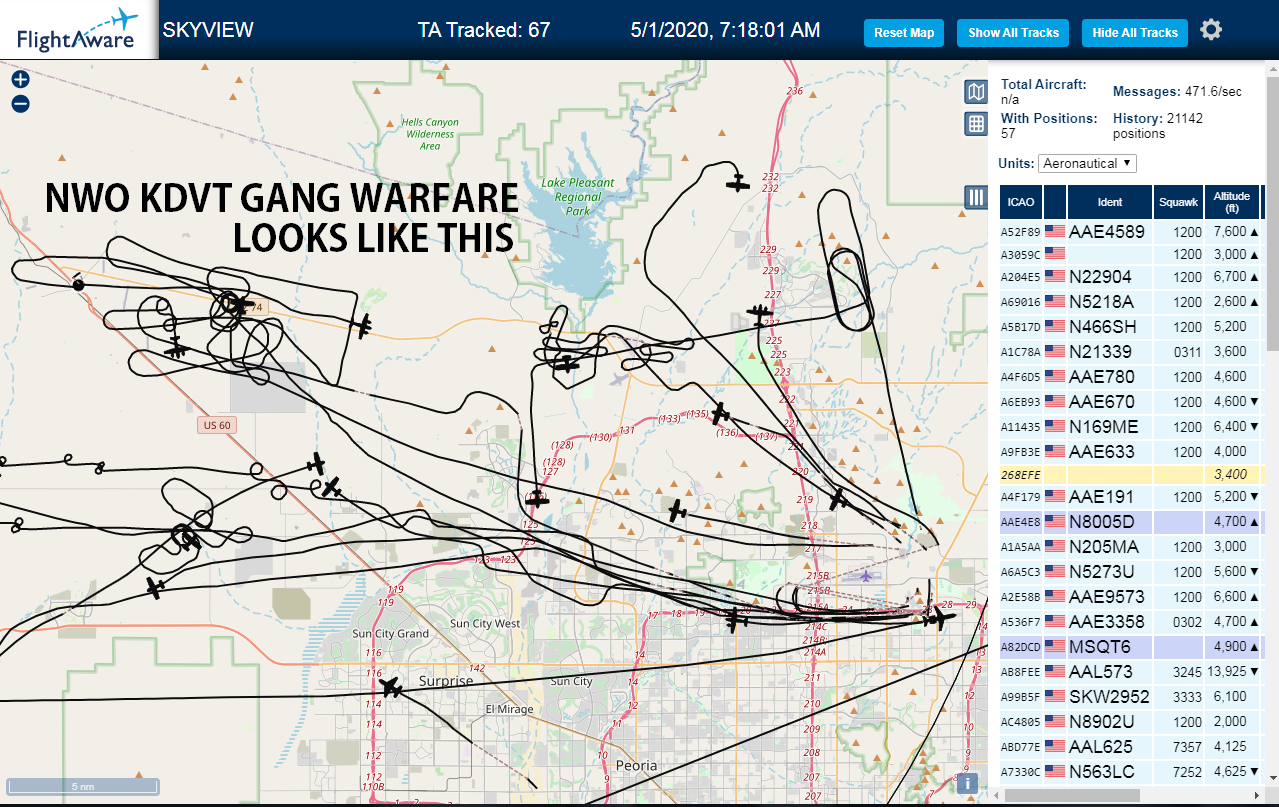1279x807 pixels.
Task: Click the folded map icon button
Action: pos(976,93)
